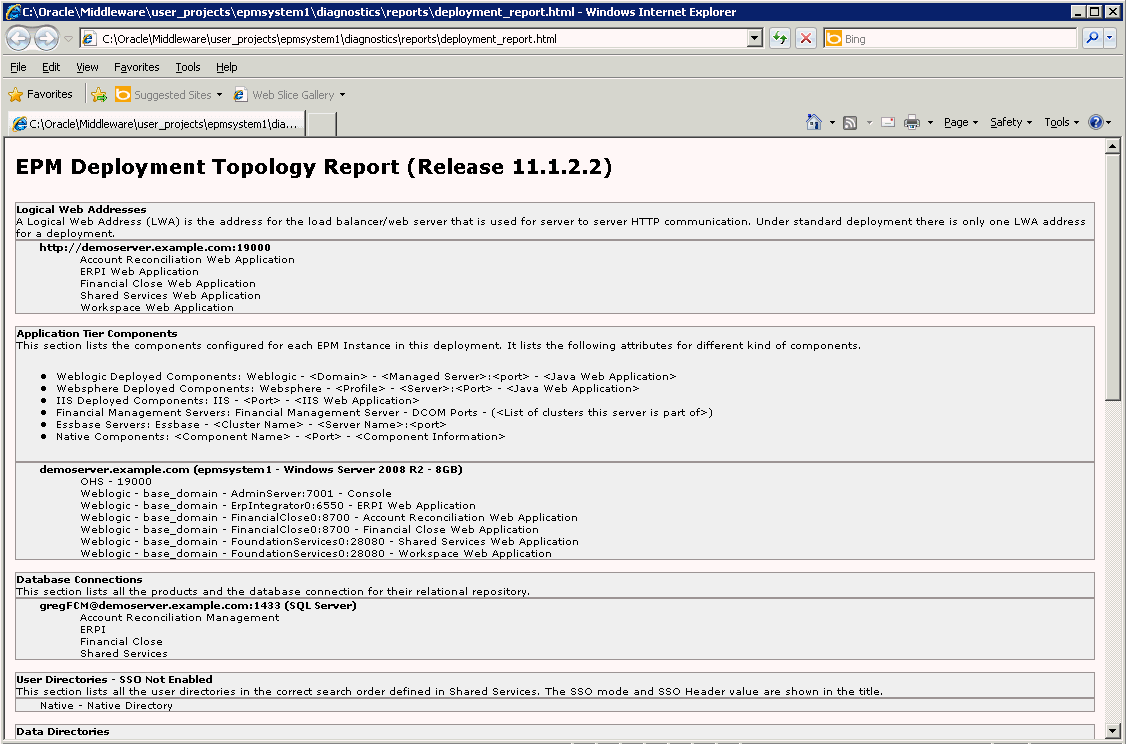This screenshot has height=744, width=1126.
Task: Select the deployment report browser tab
Action: [x=157, y=124]
